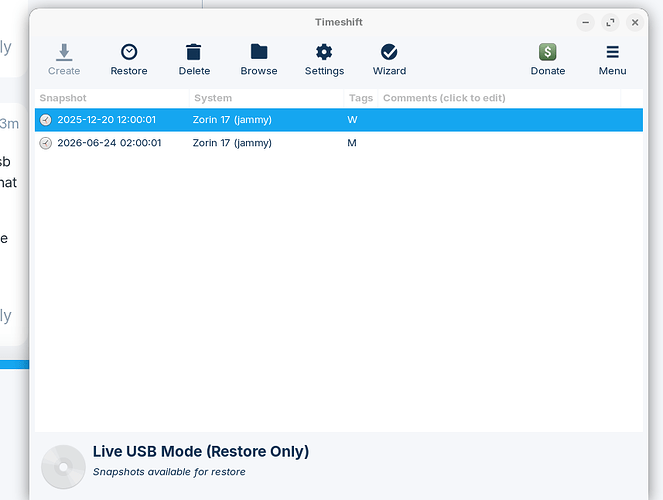Click the Comments (click to edit) header
Image resolution: width=663 pixels, height=500 pixels.
point(499,98)
